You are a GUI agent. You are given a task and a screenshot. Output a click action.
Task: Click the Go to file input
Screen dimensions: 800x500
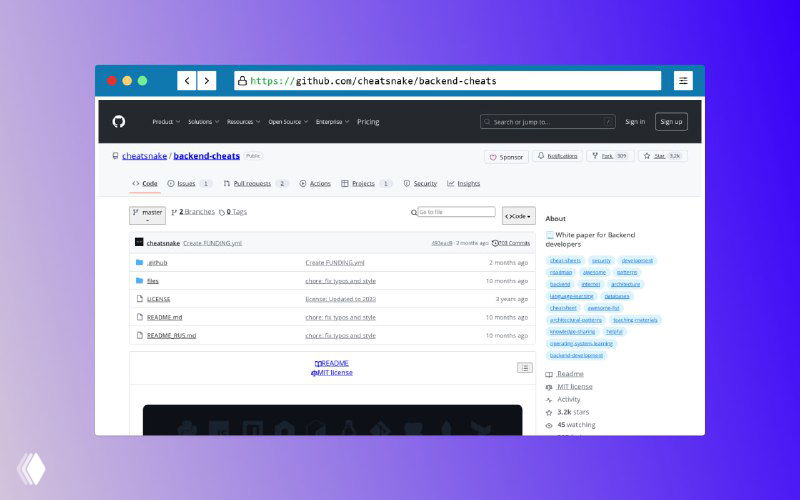(456, 212)
